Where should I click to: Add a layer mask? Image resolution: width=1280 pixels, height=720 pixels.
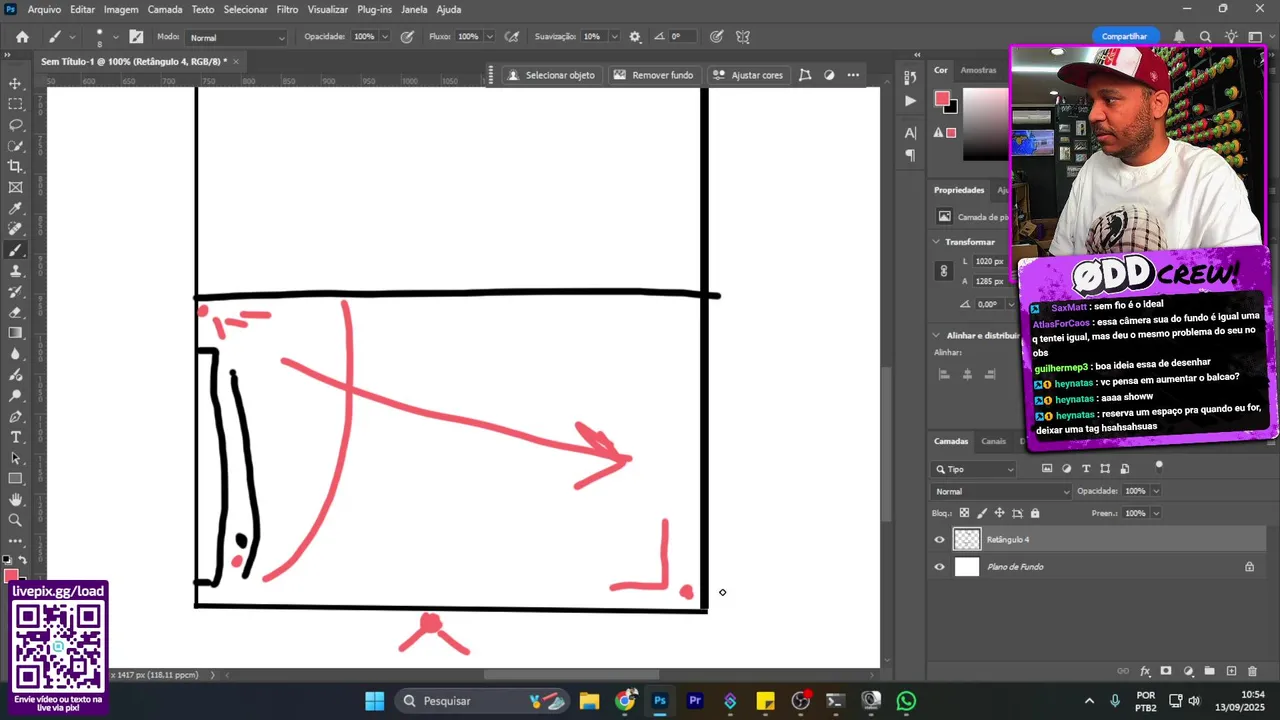[1166, 671]
